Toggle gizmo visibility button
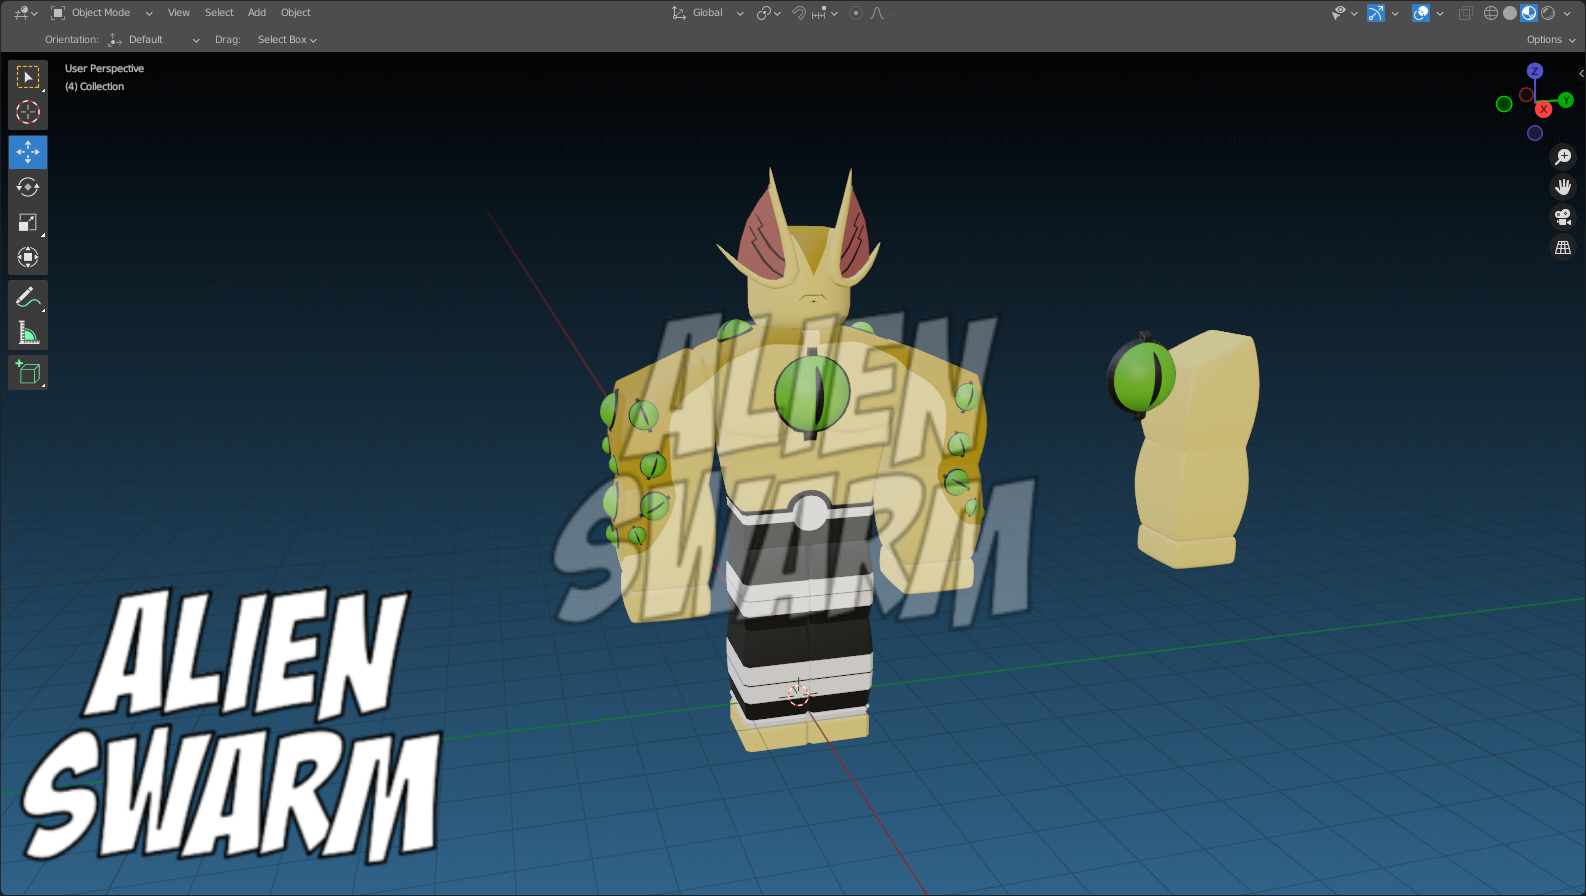Screen dimensions: 1586x896 pyautogui.click(x=1377, y=13)
